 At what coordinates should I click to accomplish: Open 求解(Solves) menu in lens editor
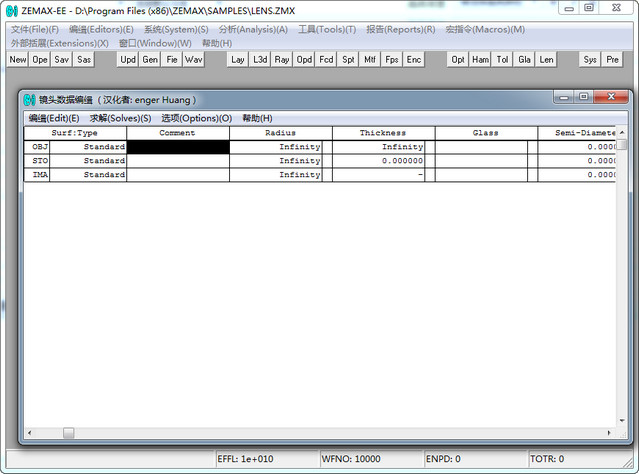tap(120, 118)
